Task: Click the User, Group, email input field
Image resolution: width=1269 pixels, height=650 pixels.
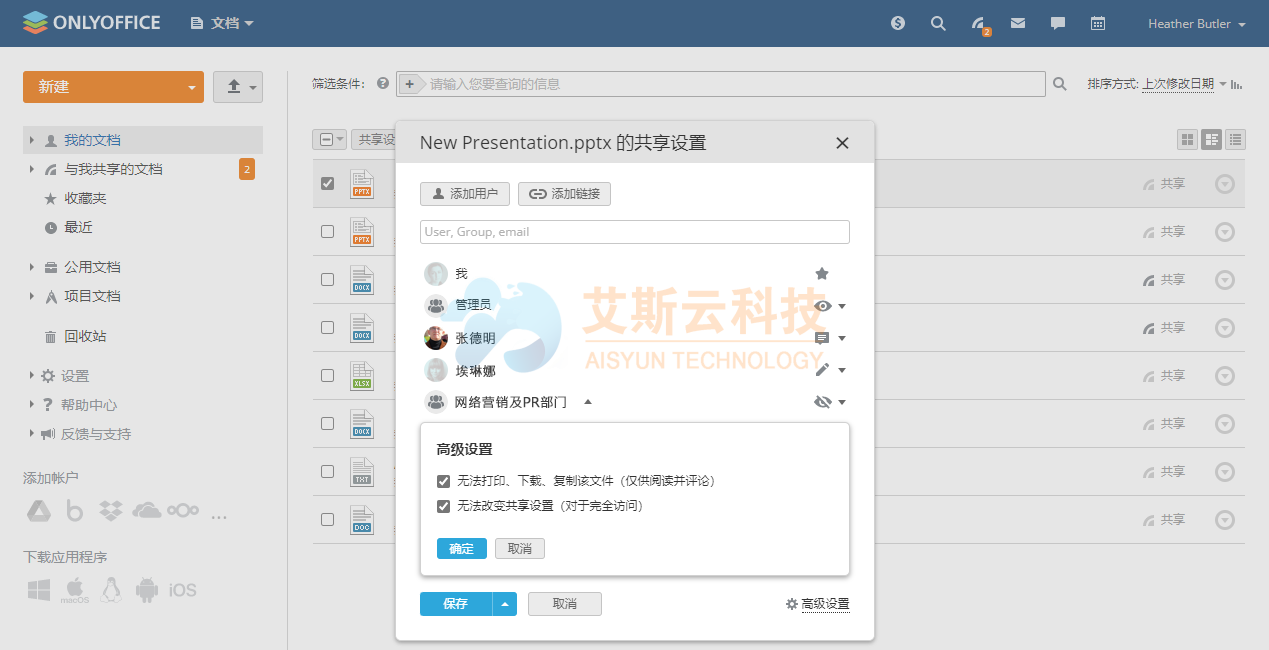Action: click(x=634, y=232)
